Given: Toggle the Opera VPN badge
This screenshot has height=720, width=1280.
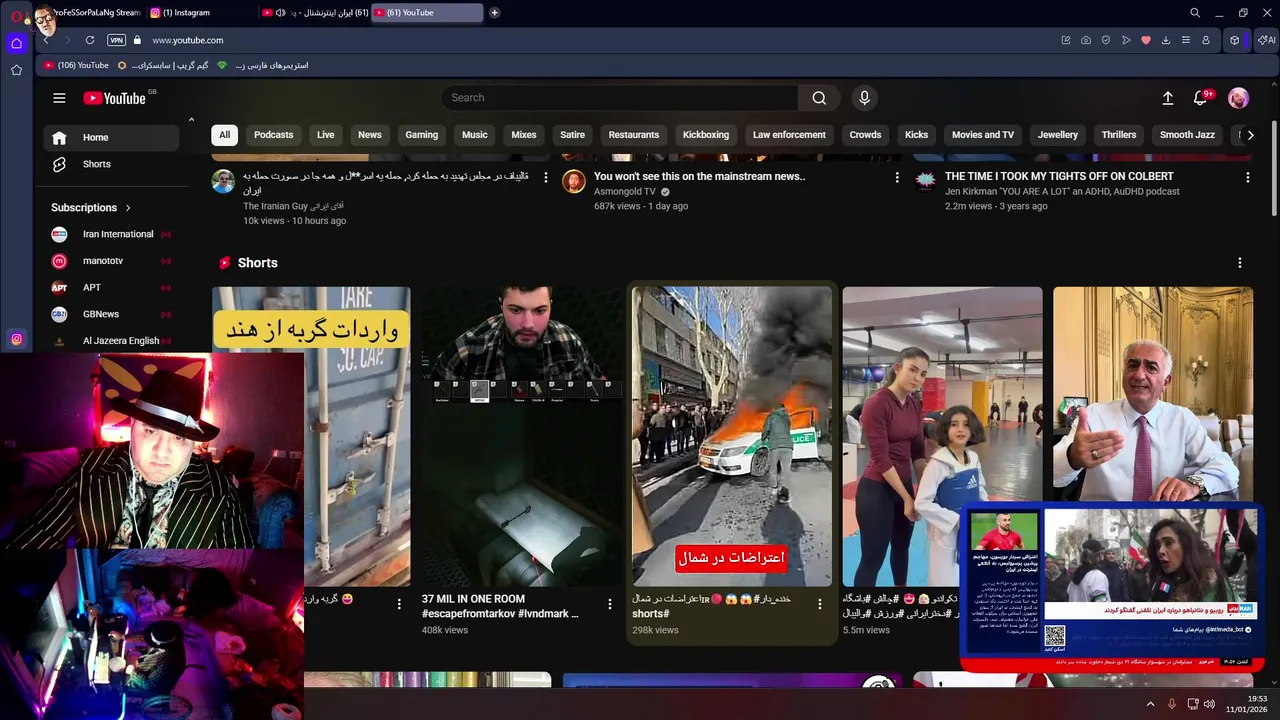Looking at the screenshot, I should coord(116,40).
